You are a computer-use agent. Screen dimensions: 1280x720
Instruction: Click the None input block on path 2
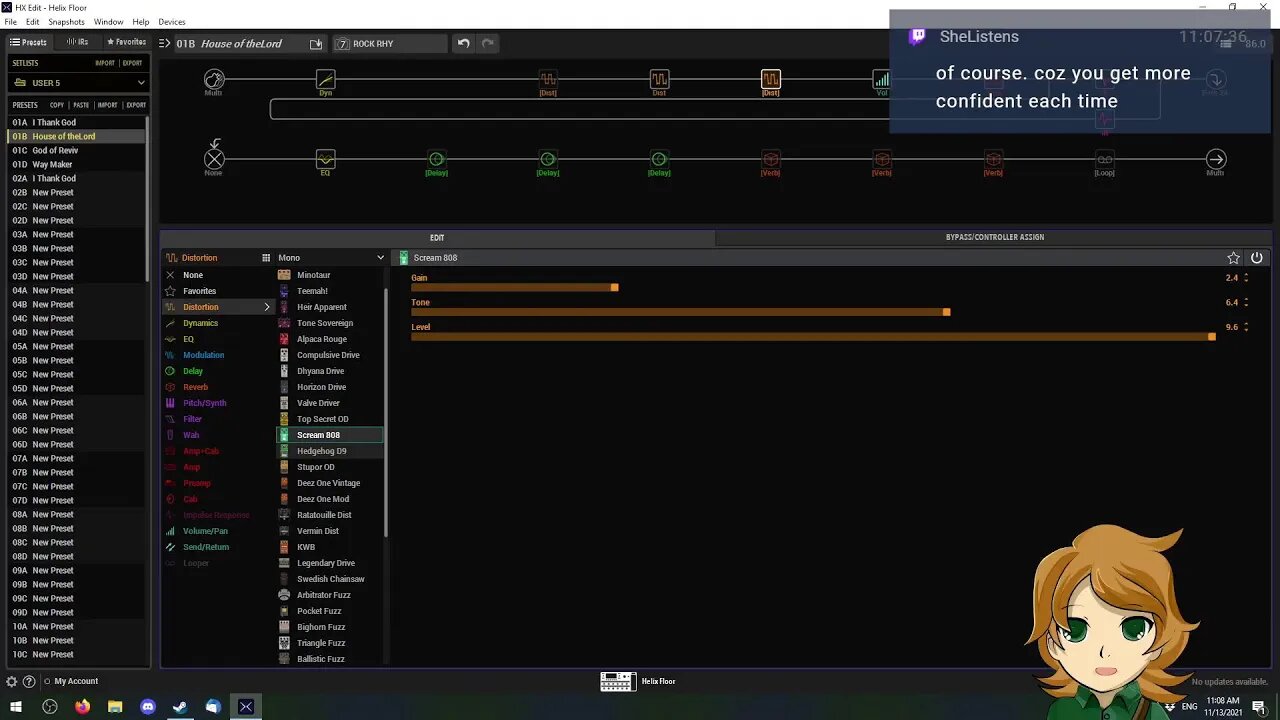tap(214, 159)
